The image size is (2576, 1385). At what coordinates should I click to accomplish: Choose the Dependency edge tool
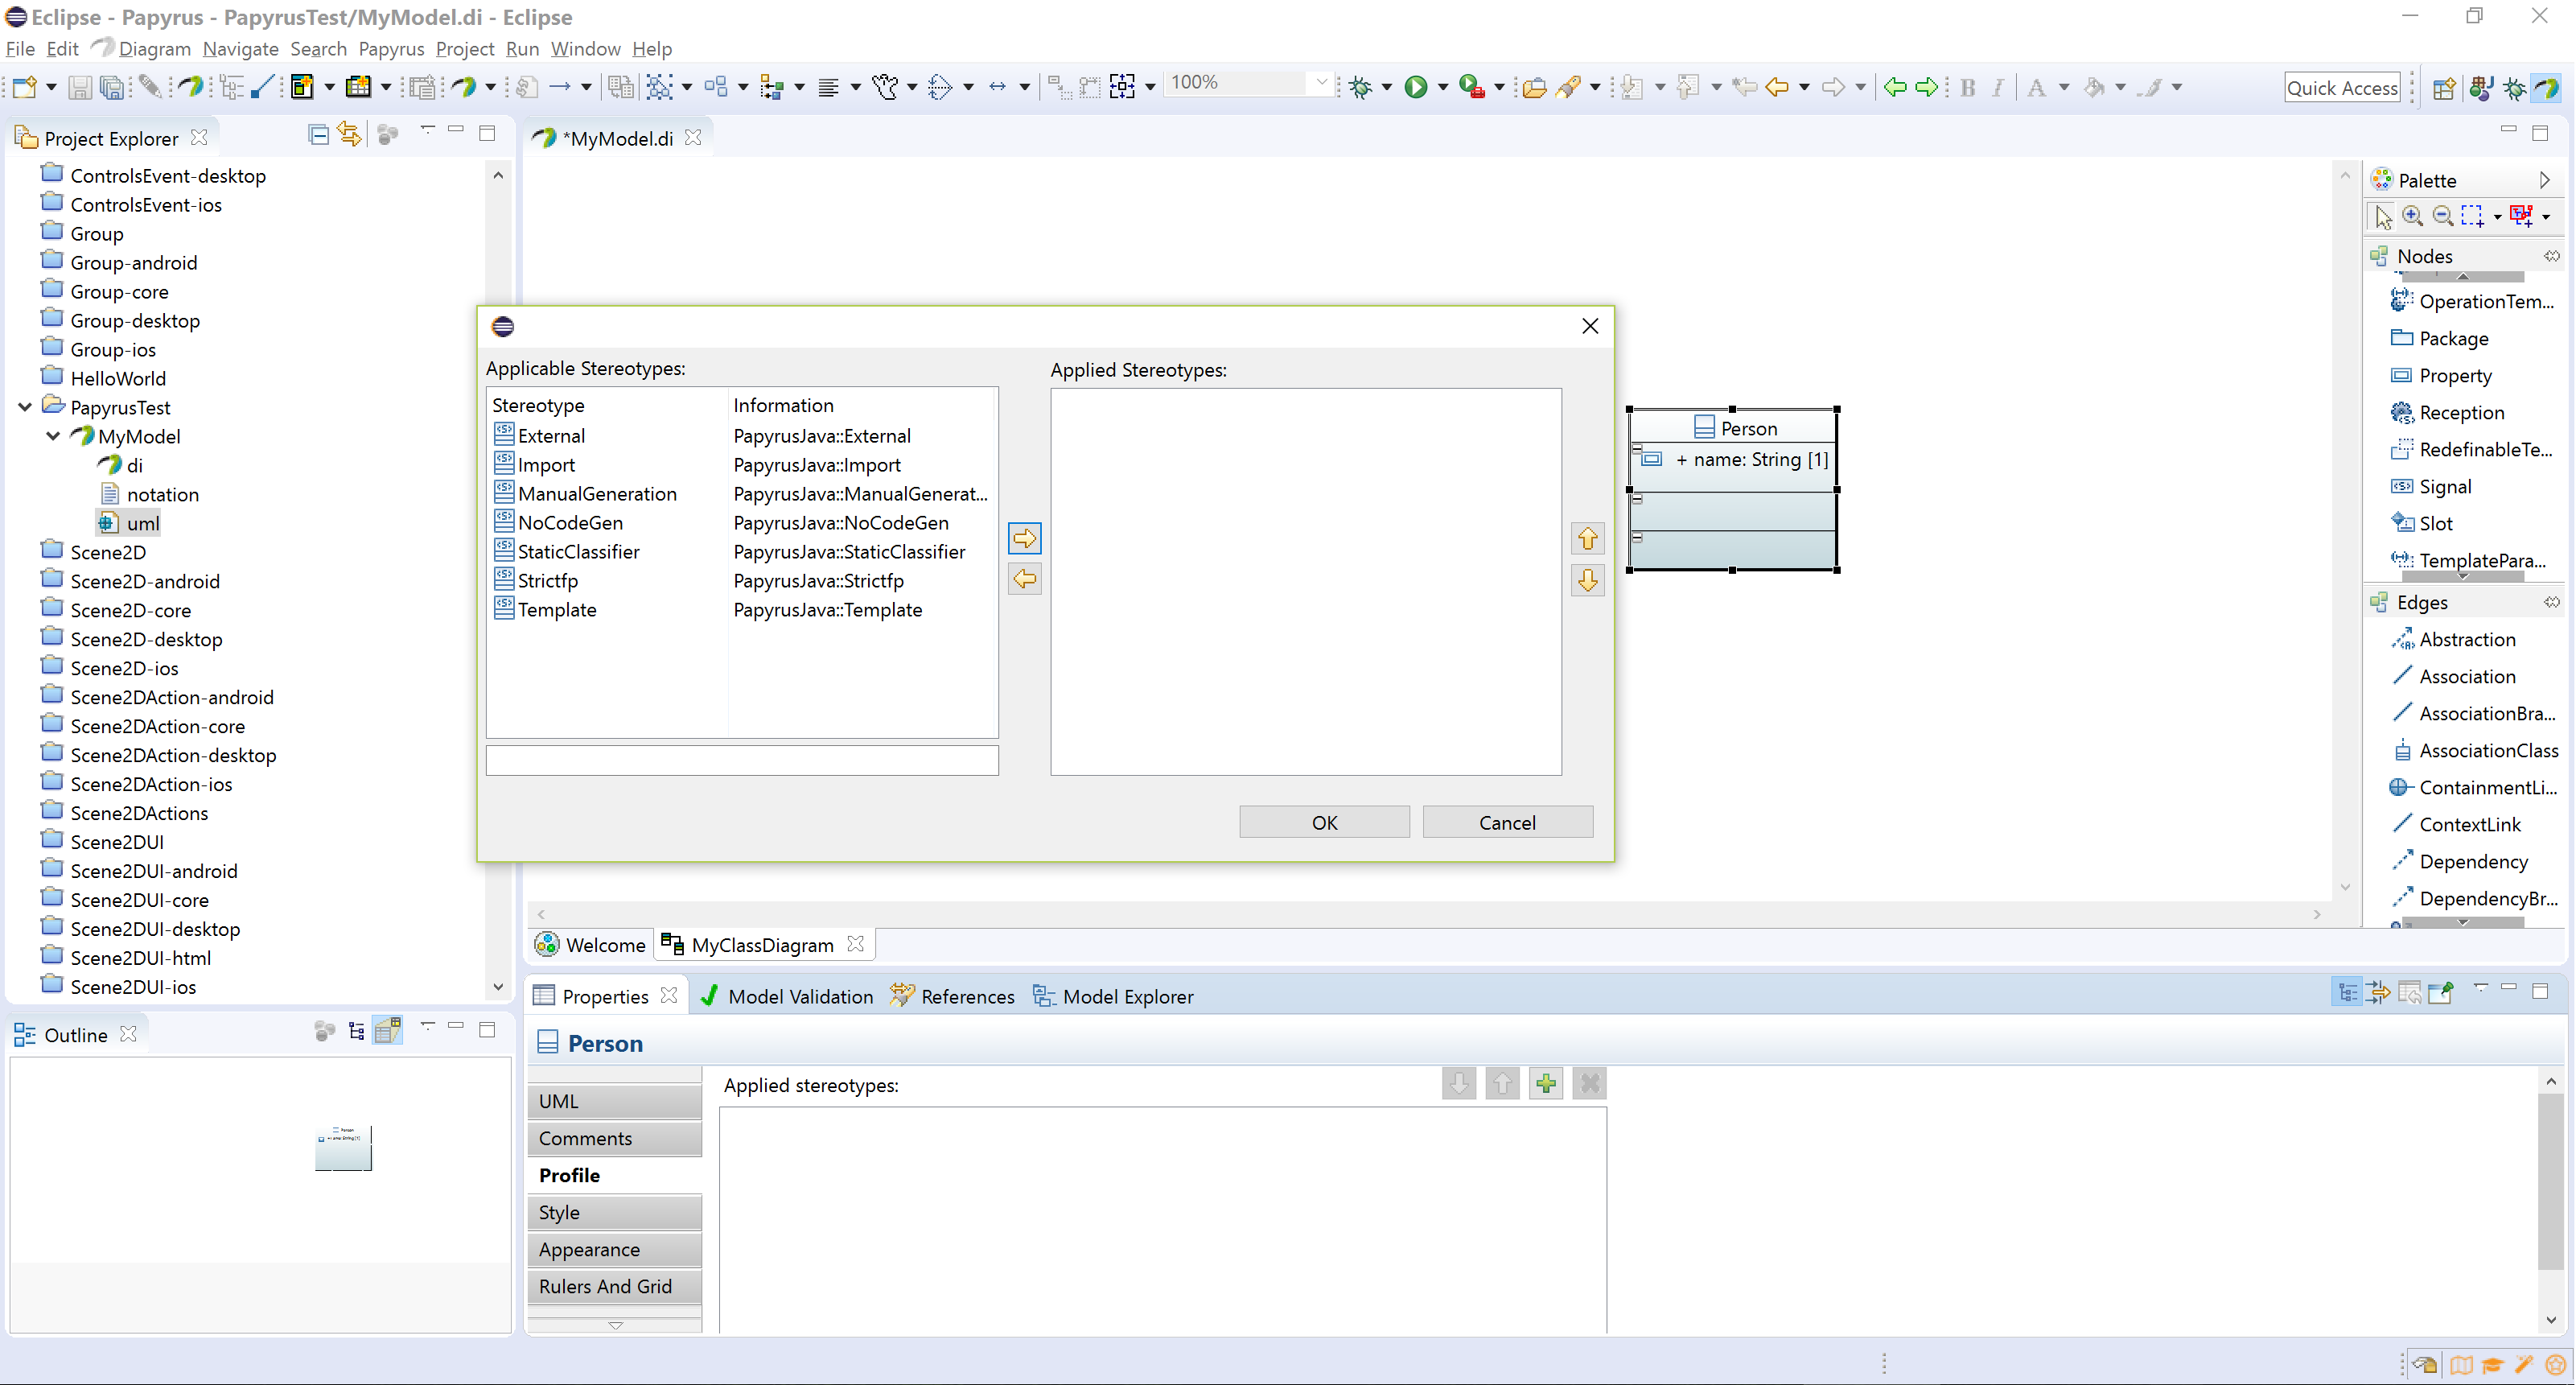click(2473, 861)
